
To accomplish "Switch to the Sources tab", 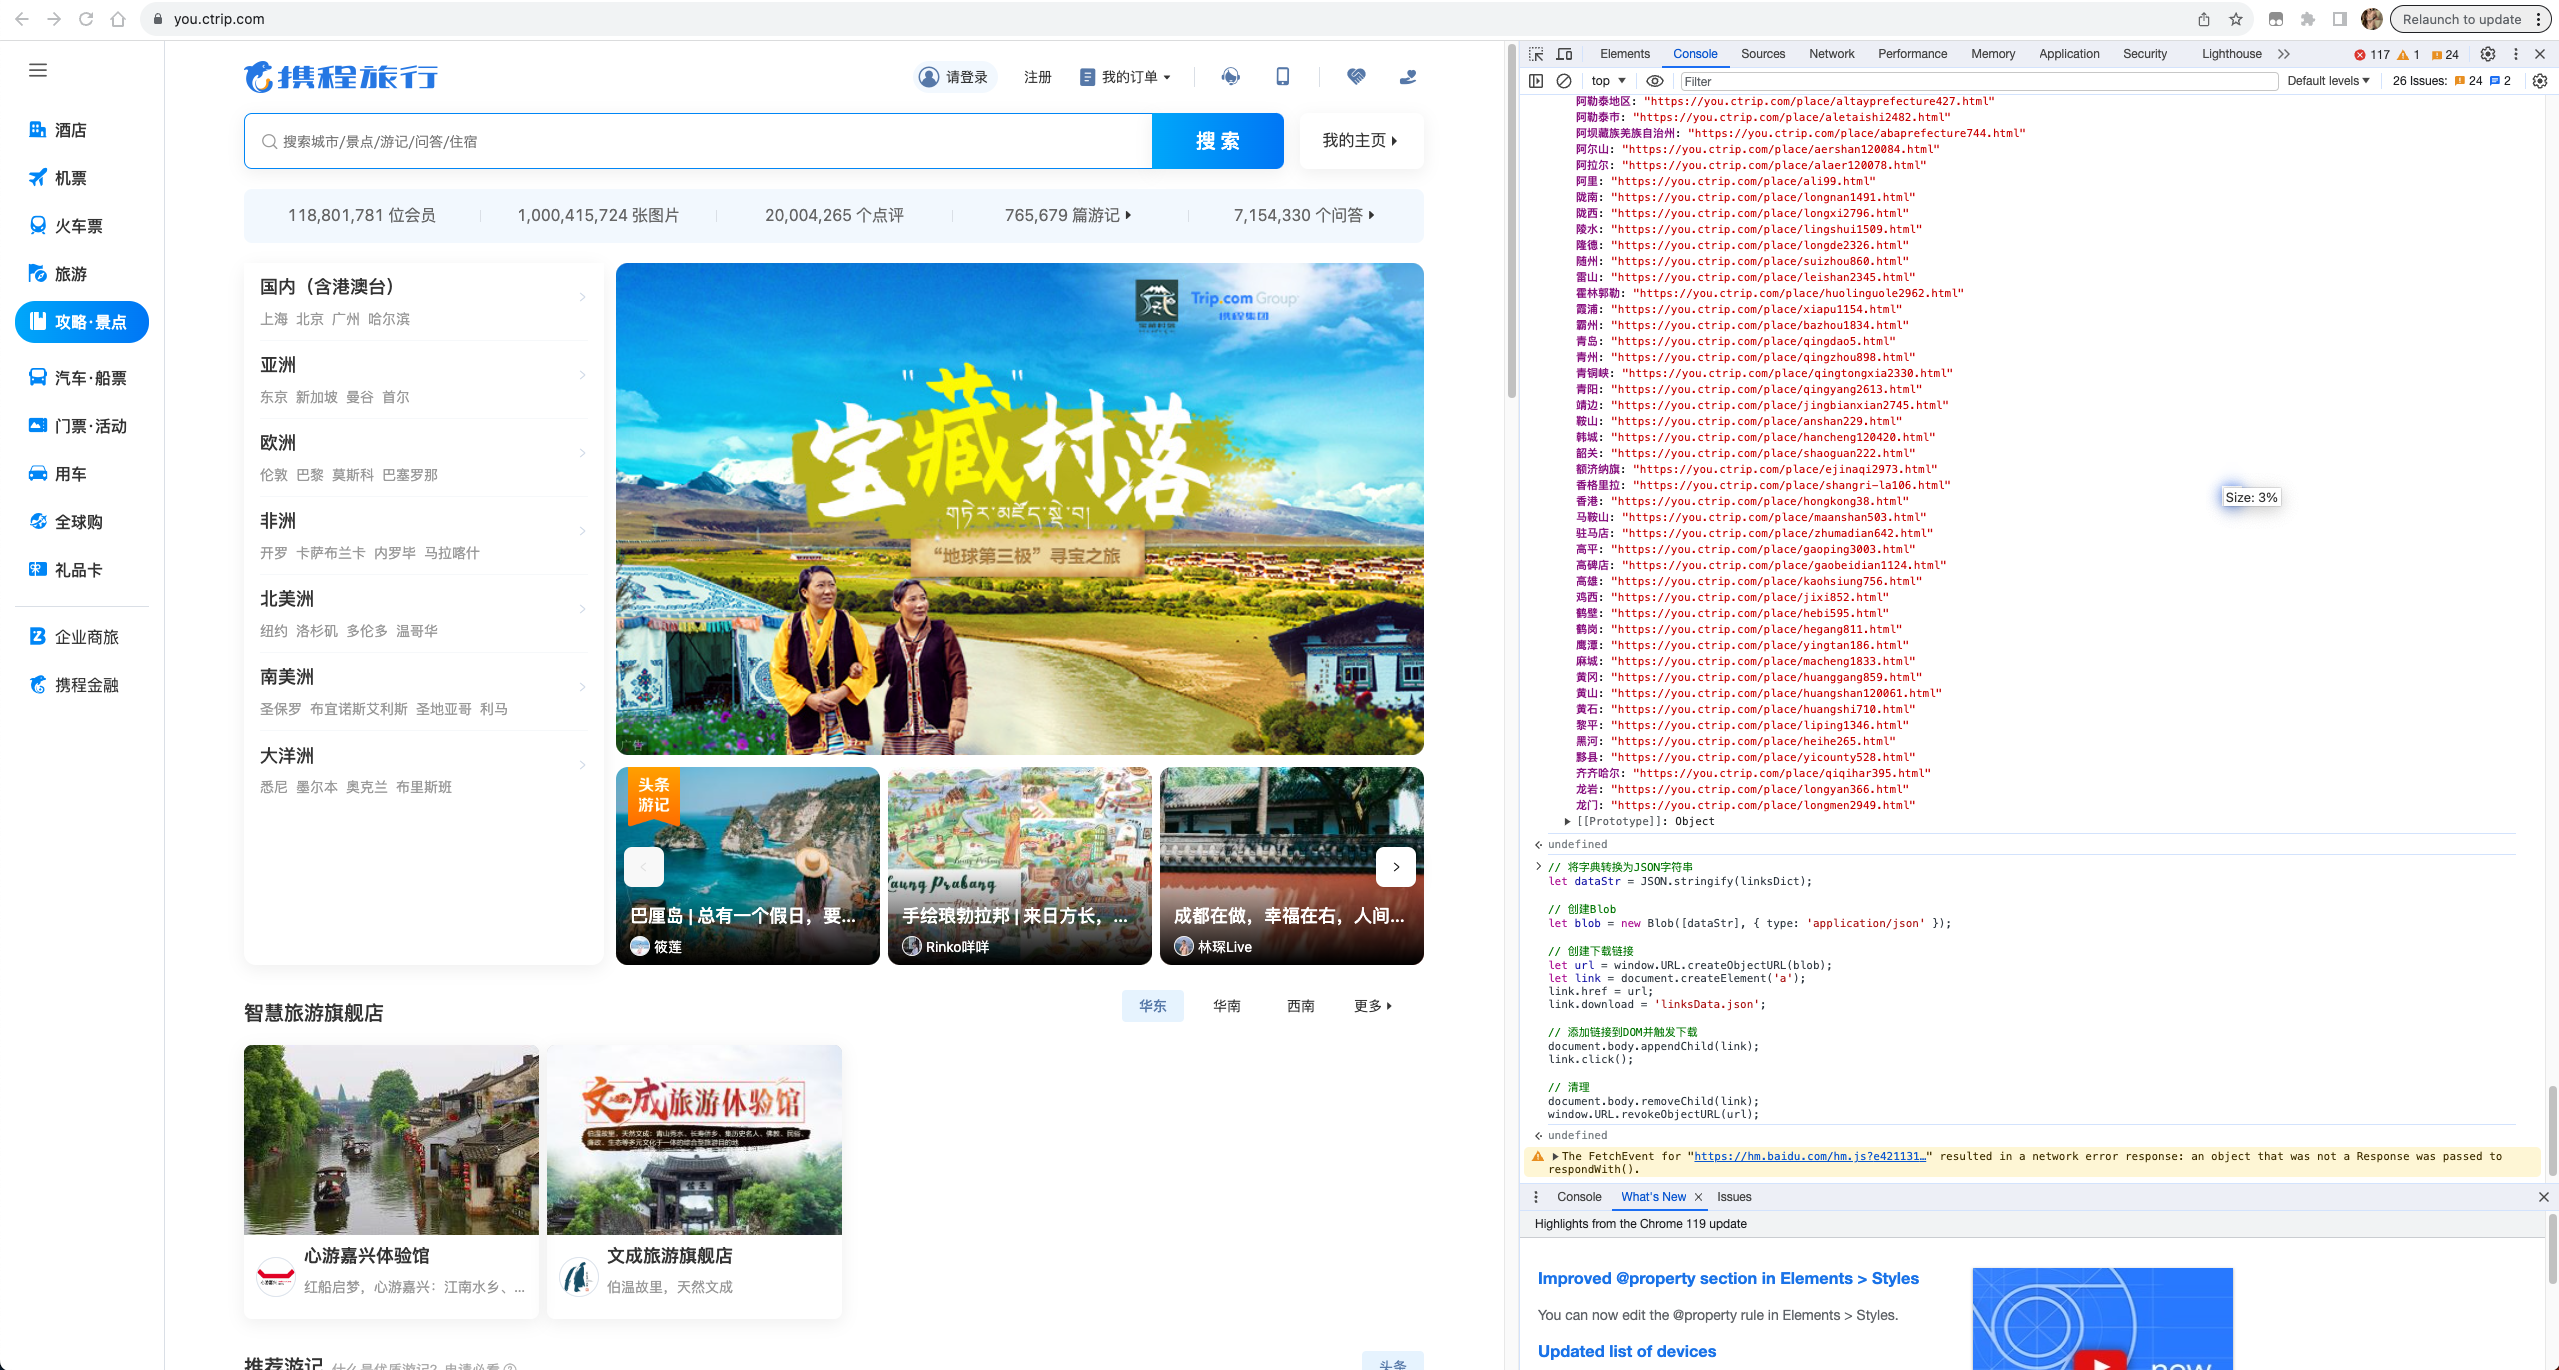I will (1763, 54).
